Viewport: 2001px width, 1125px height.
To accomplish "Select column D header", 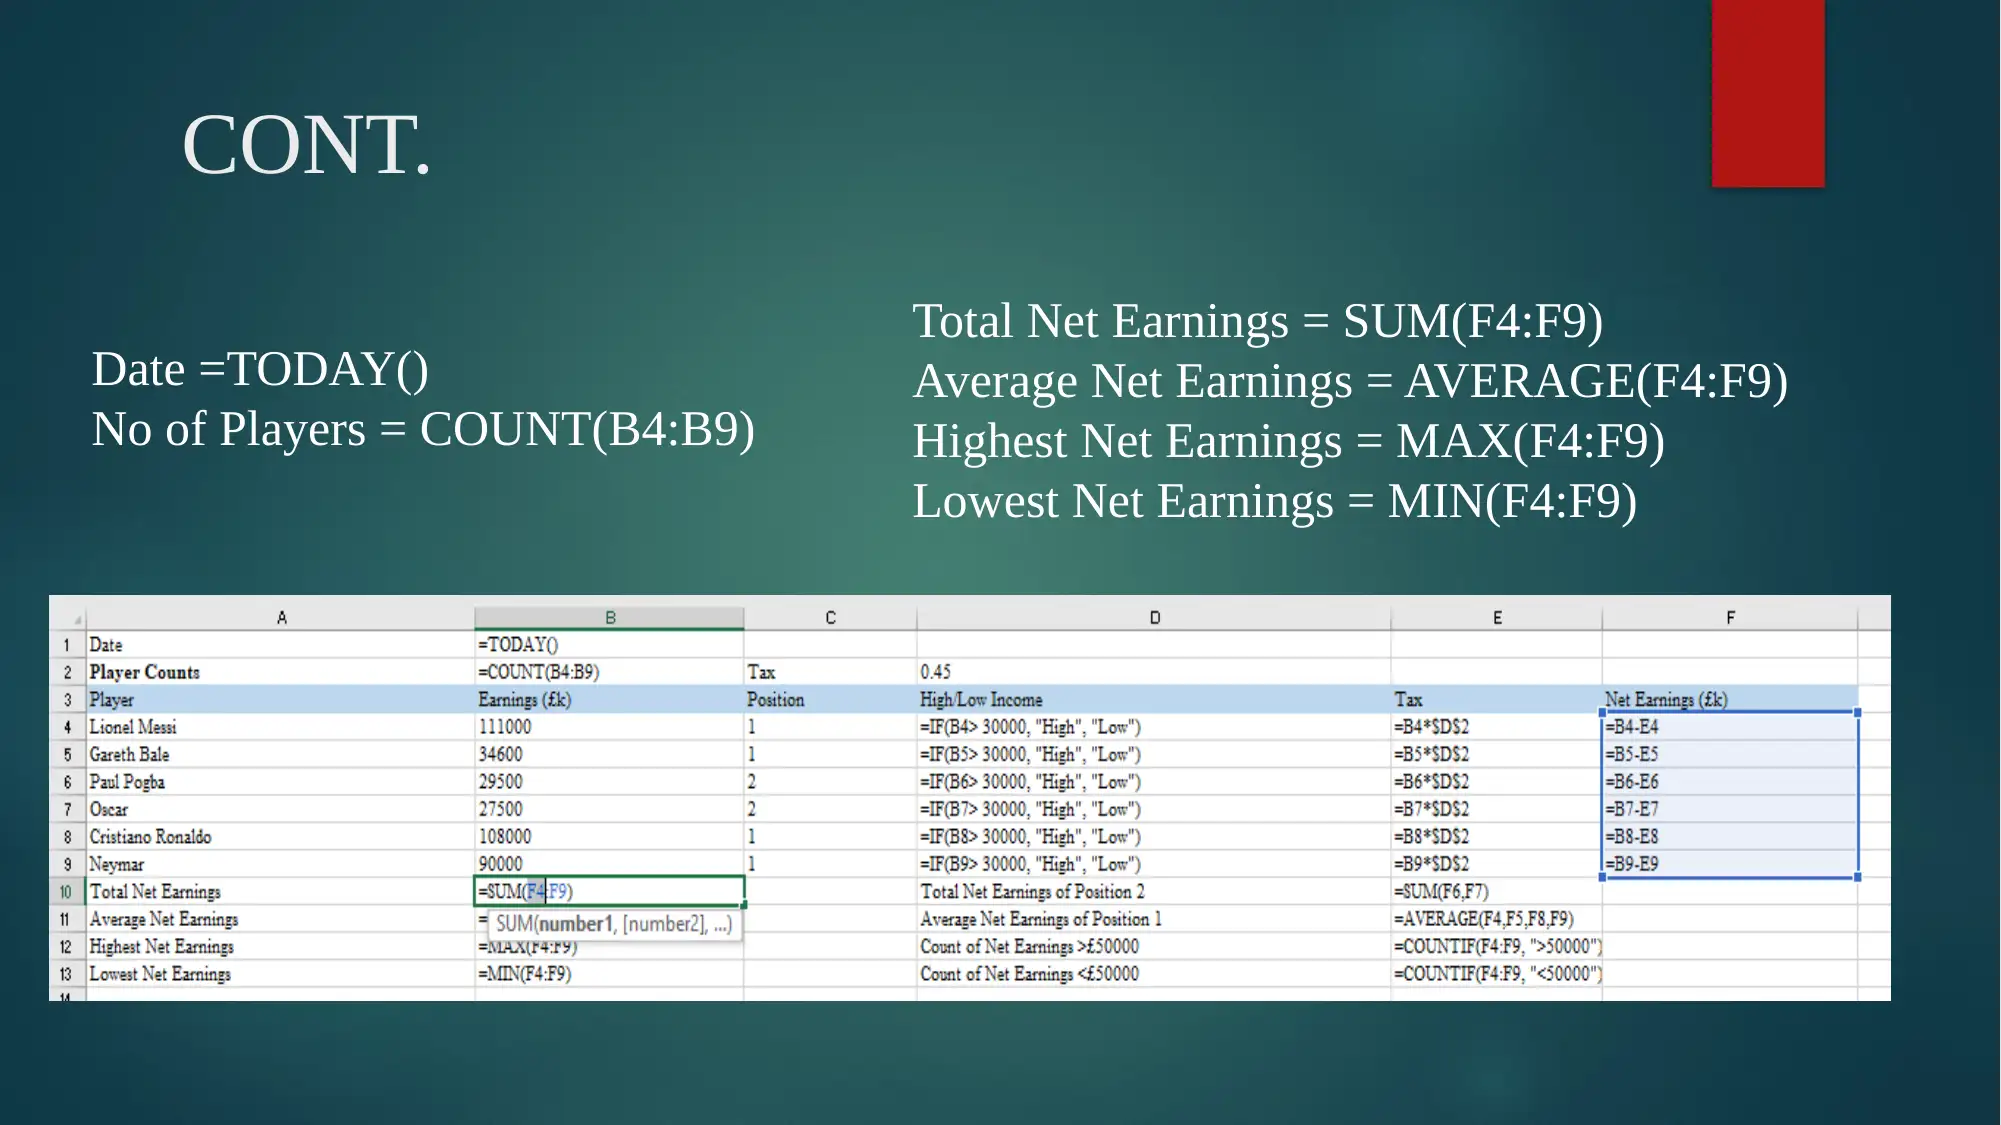I will (1154, 617).
